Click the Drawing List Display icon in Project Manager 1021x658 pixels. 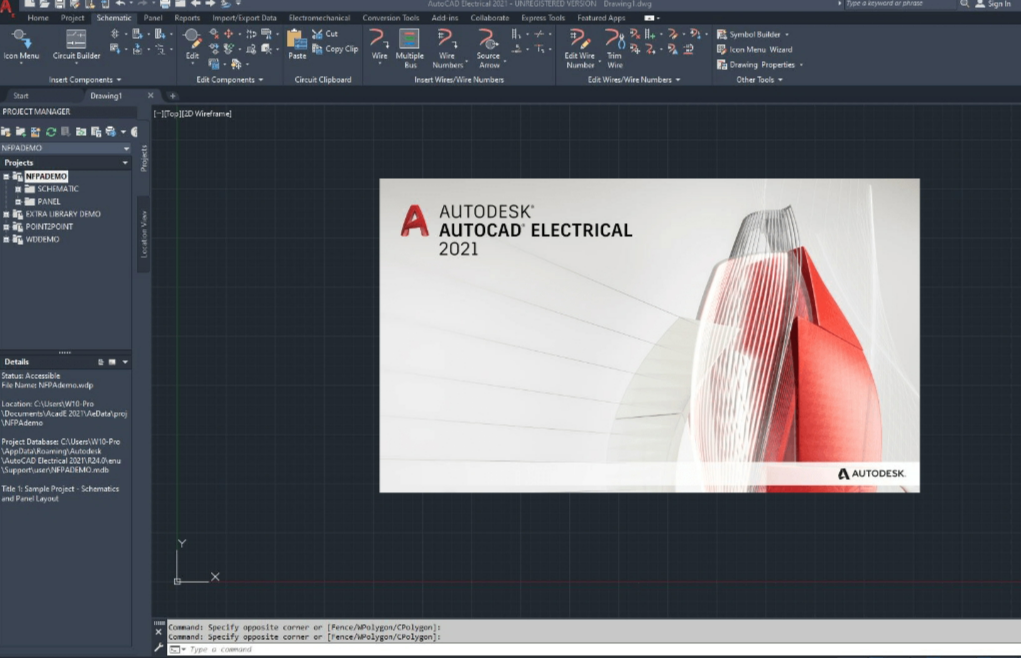96,132
